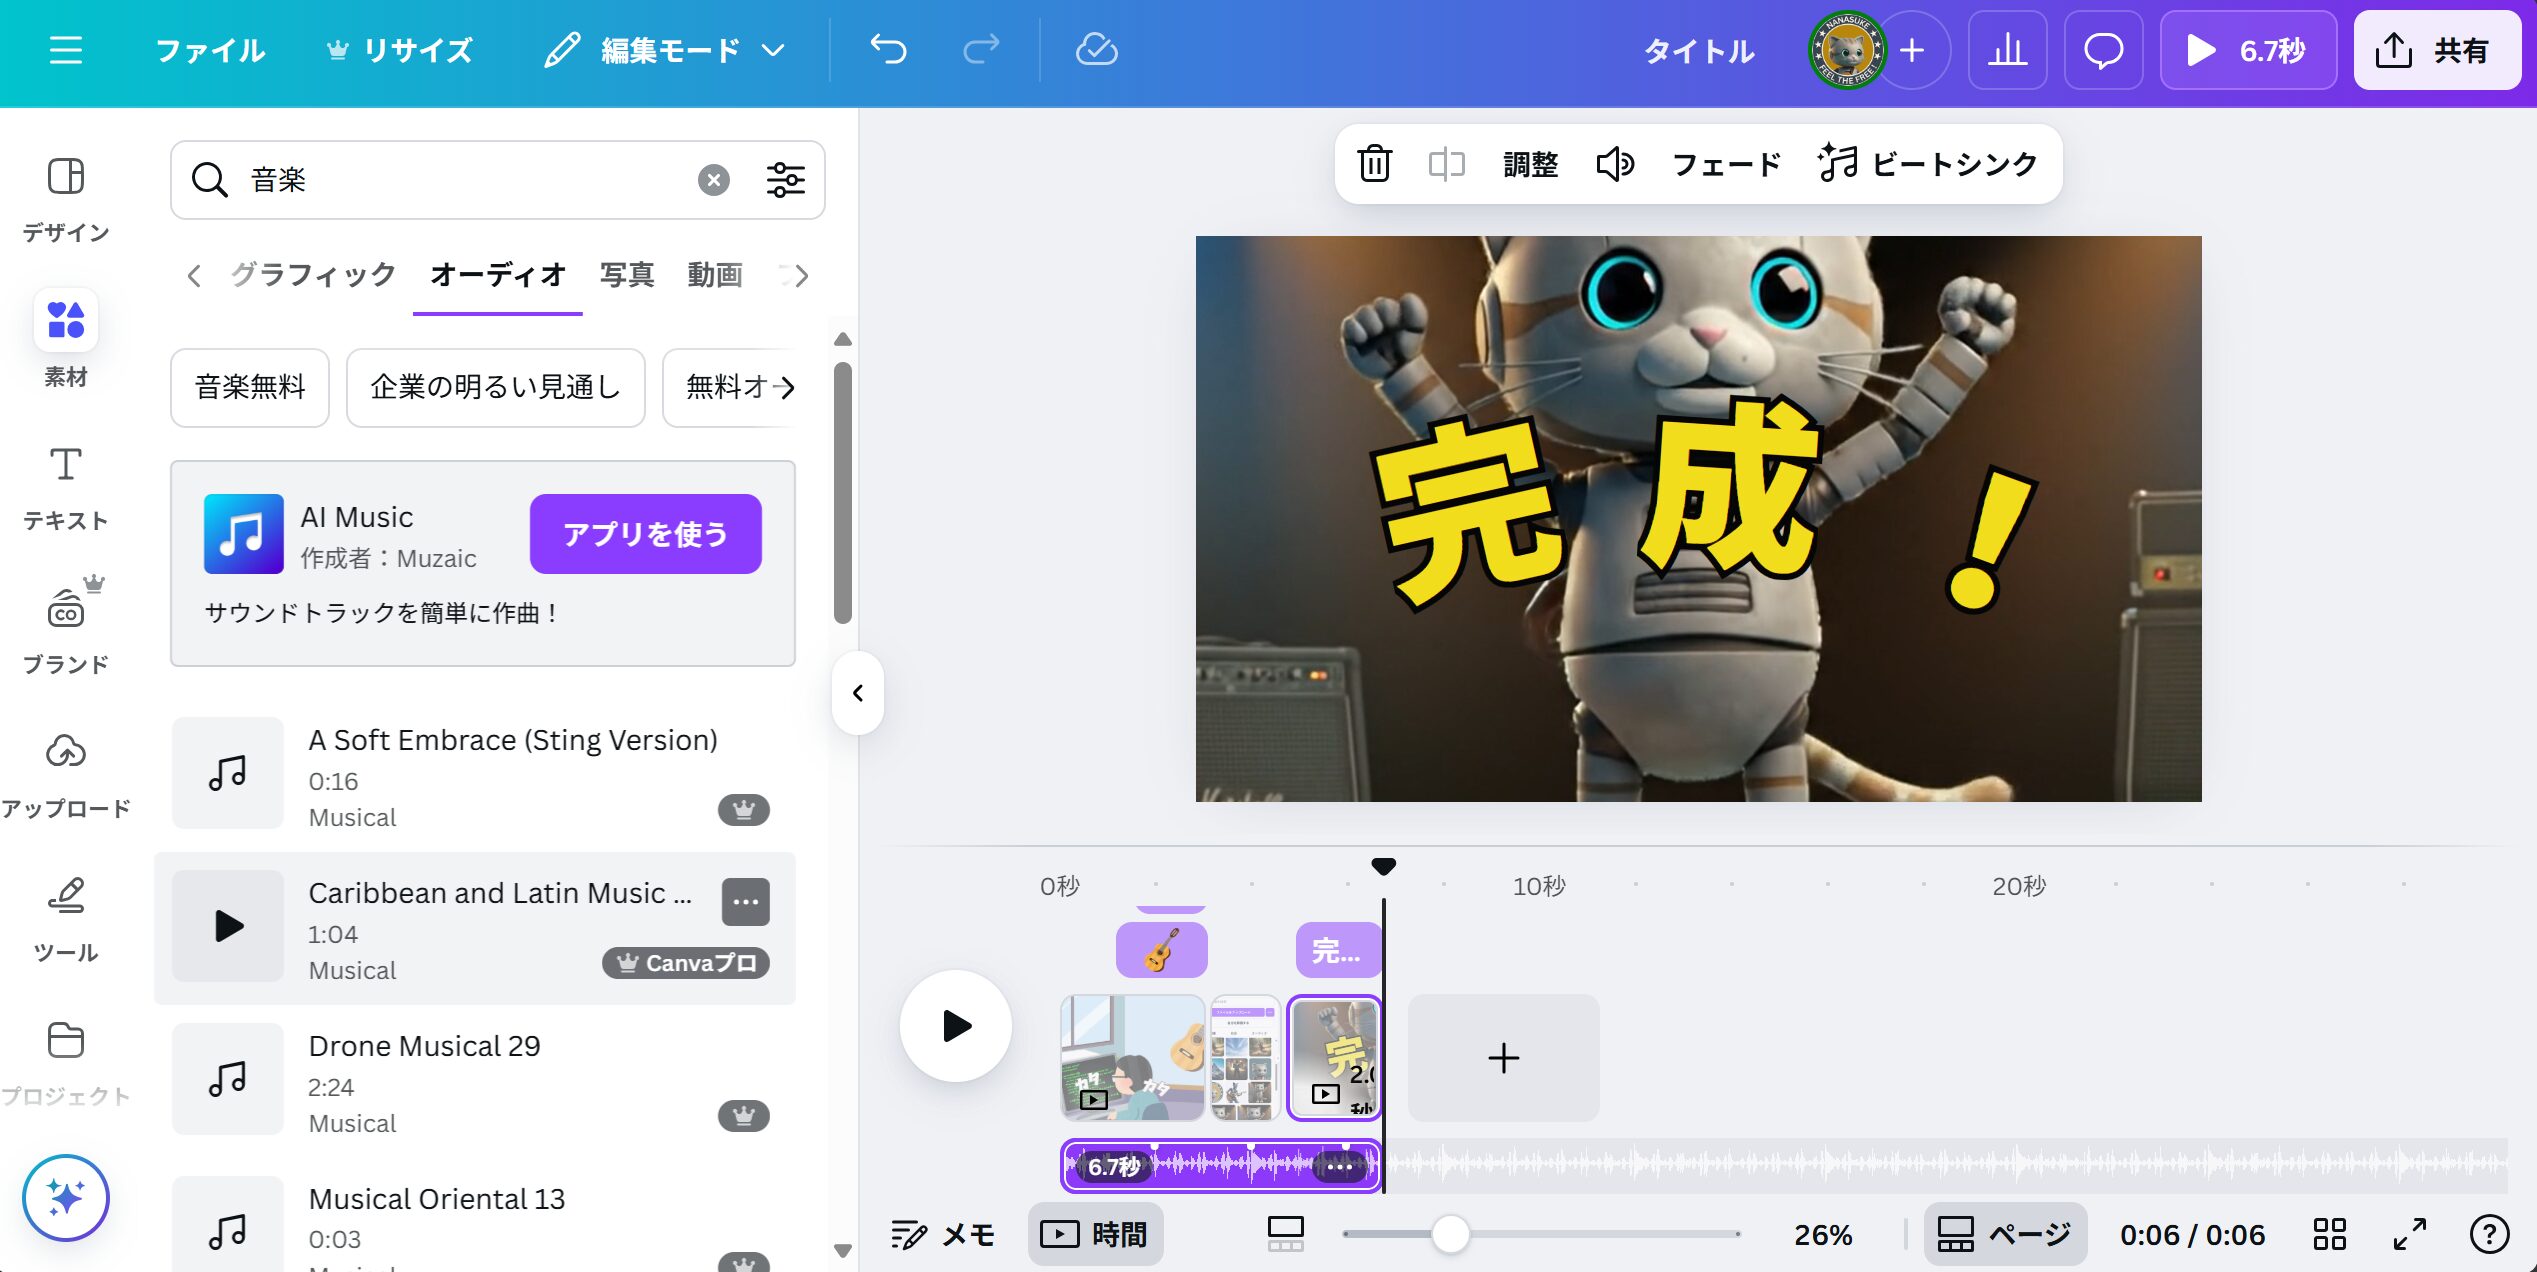Screen dimensions: 2537x1272
Task: Select the 企業の明るい見通し chip
Action: [496, 387]
